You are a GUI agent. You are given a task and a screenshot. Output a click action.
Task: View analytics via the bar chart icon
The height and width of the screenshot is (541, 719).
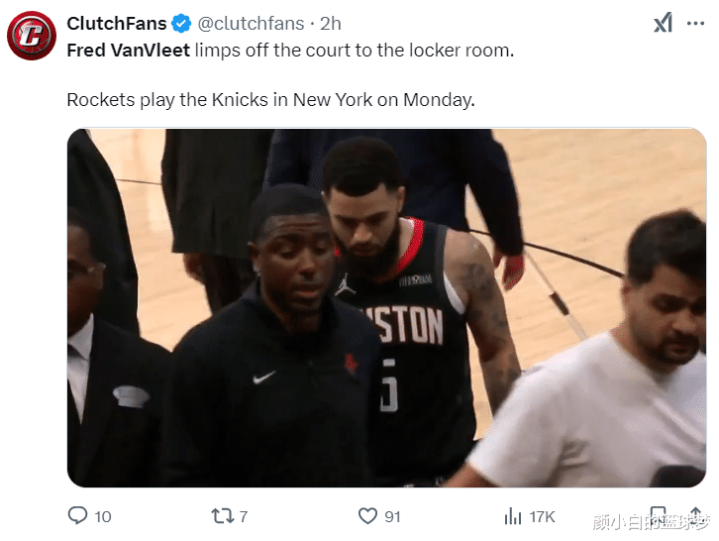point(513,516)
